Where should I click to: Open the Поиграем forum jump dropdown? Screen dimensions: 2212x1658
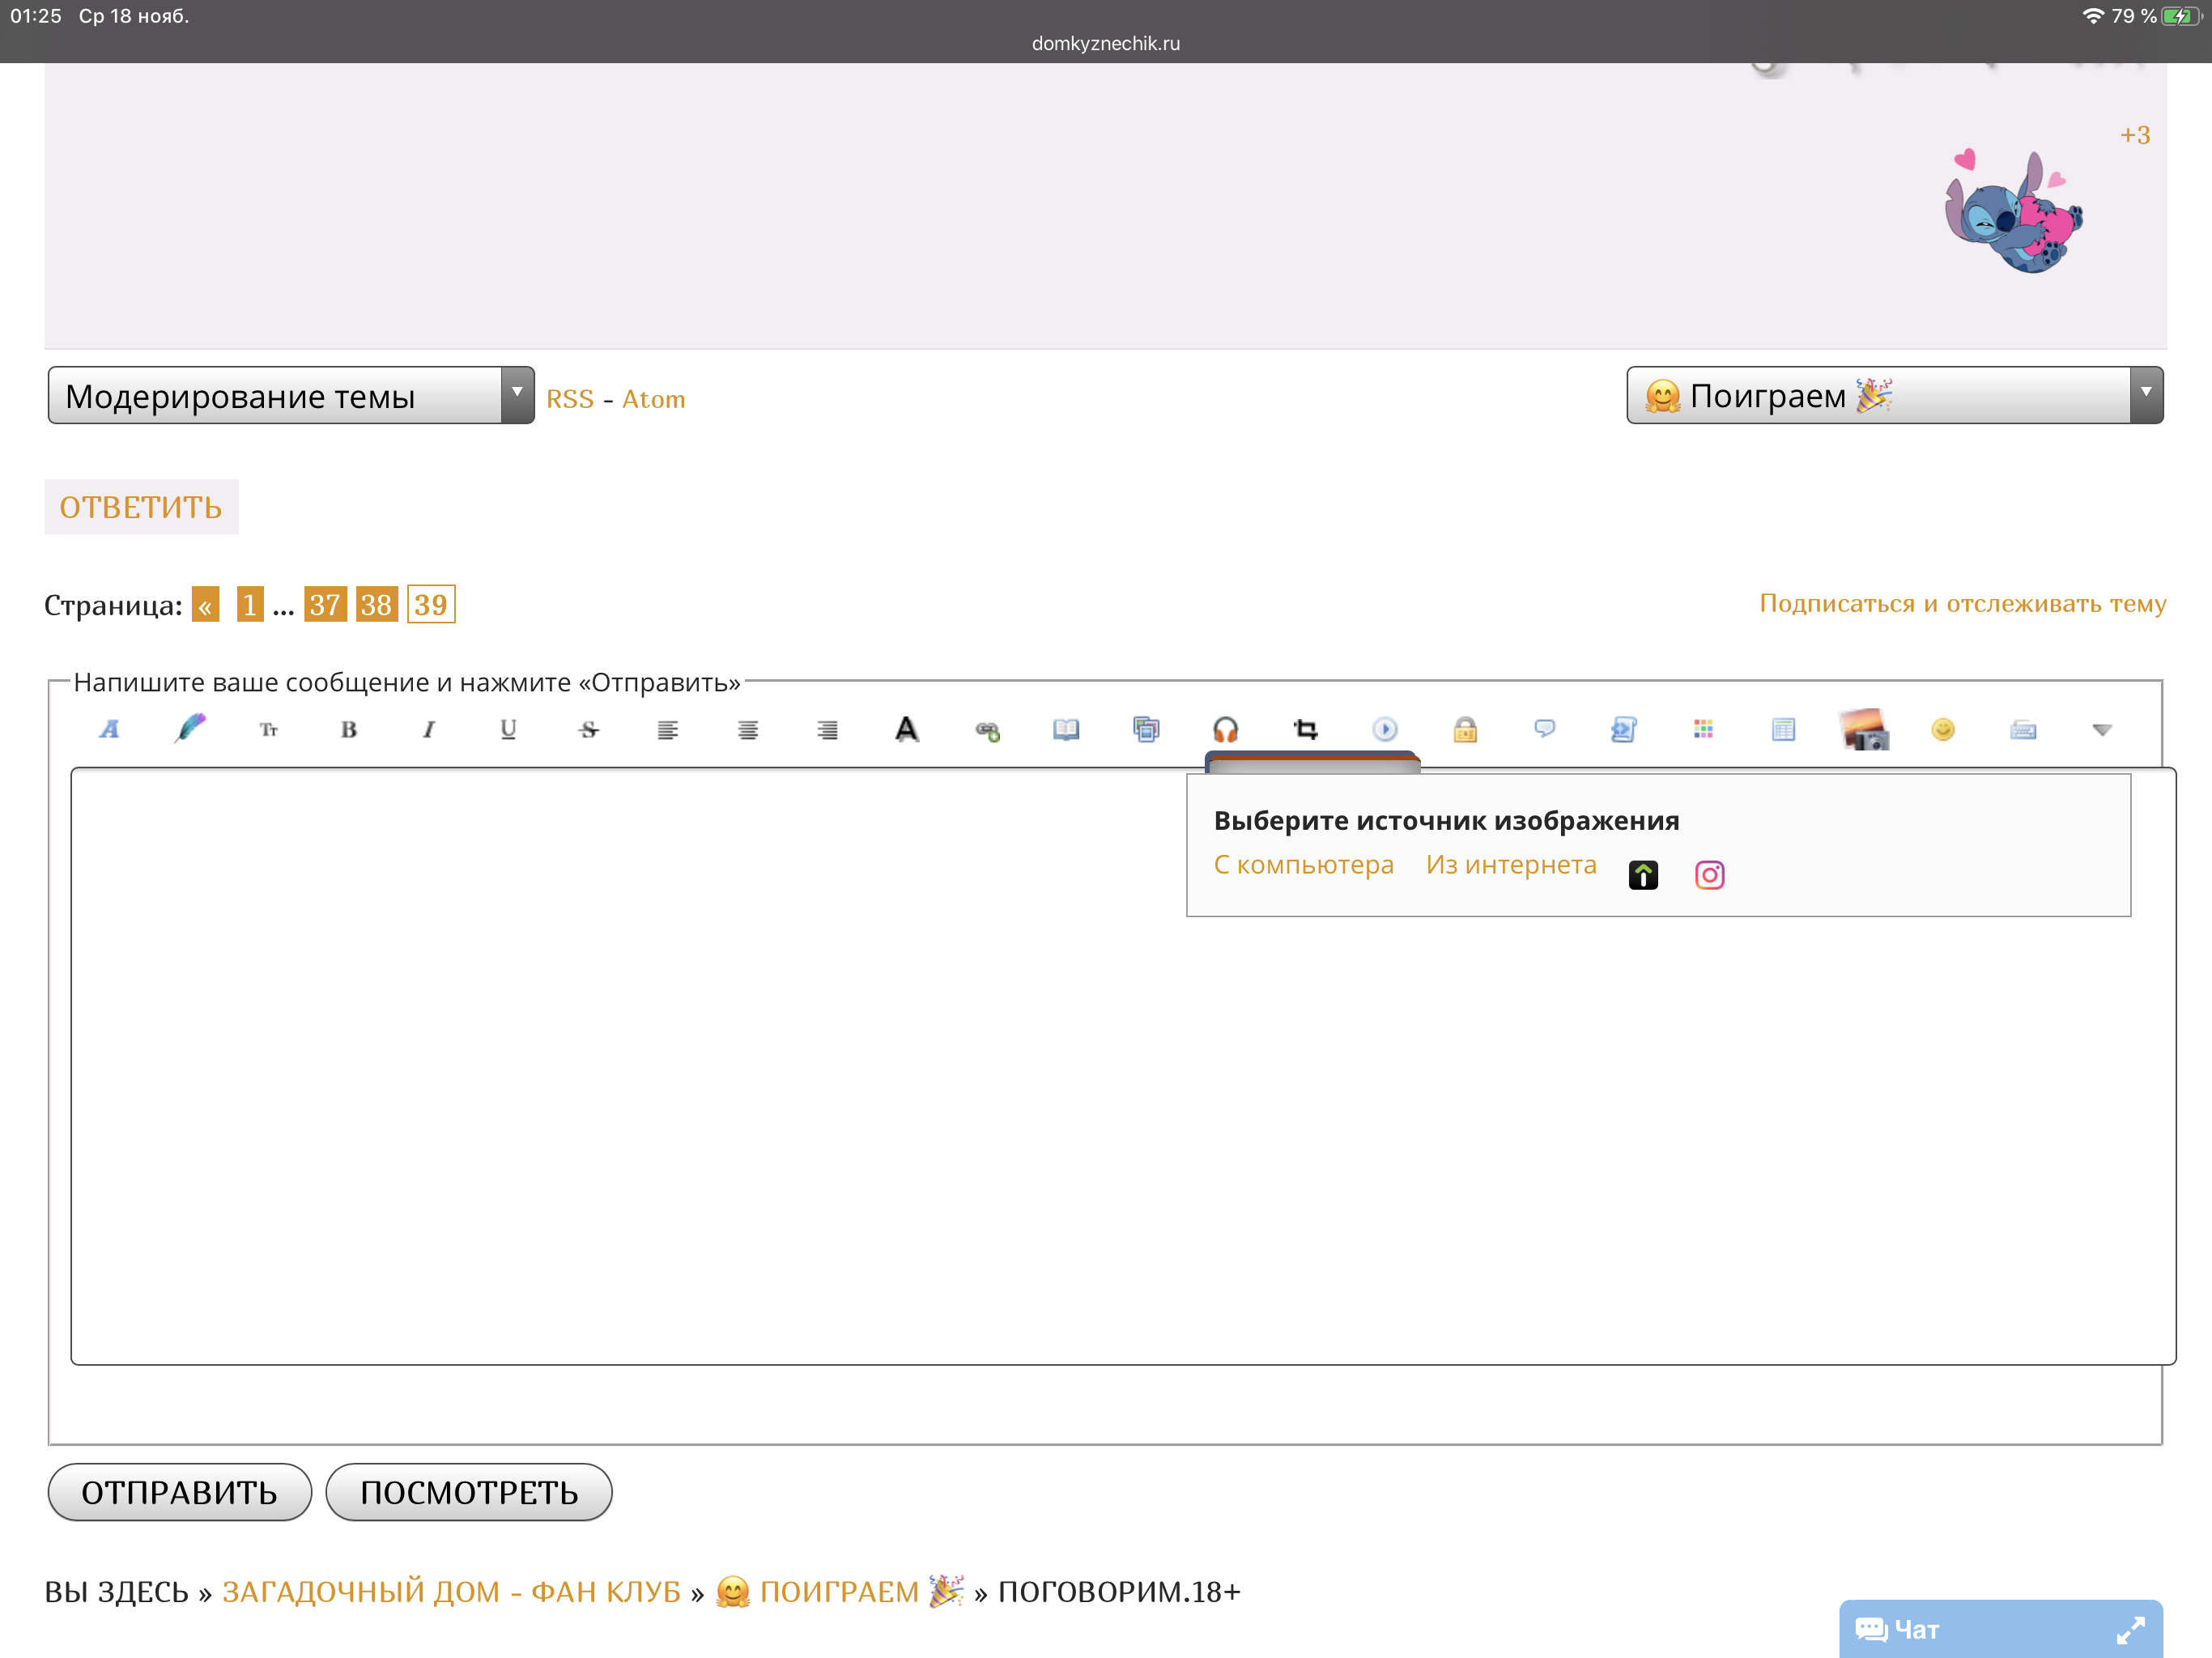1893,396
